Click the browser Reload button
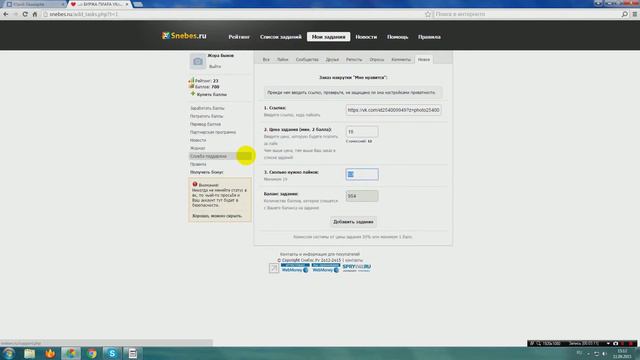The height and width of the screenshot is (360, 640). [25, 14]
